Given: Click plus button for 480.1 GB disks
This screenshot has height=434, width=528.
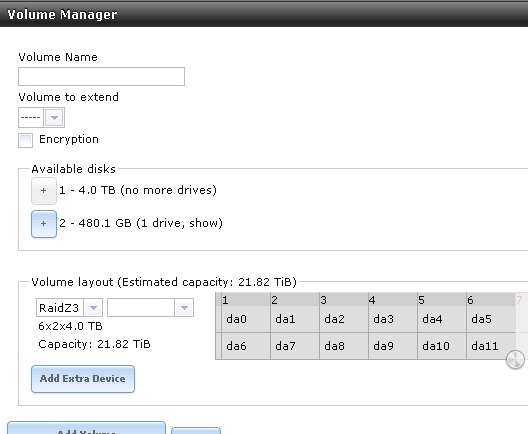Looking at the screenshot, I should (x=44, y=224).
